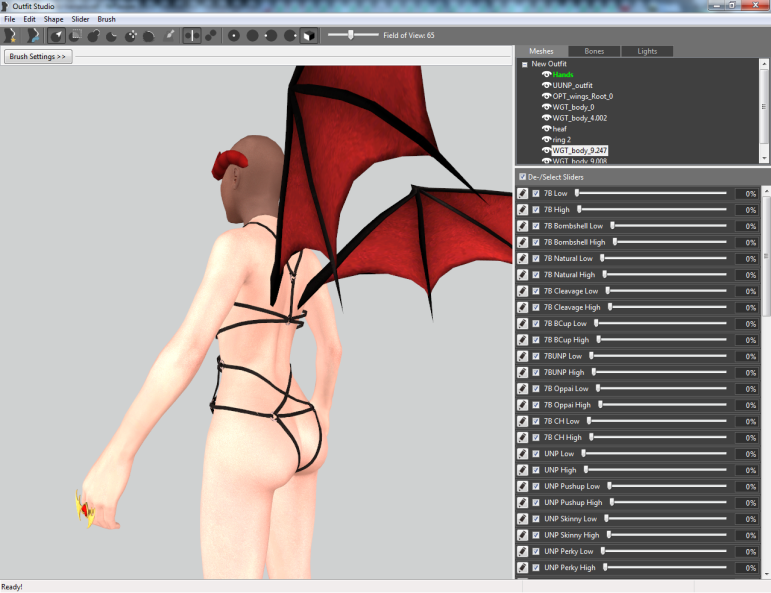Screen dimensions: 771x593
Task: Click the New Project toolbar icon
Action: click(x=10, y=35)
